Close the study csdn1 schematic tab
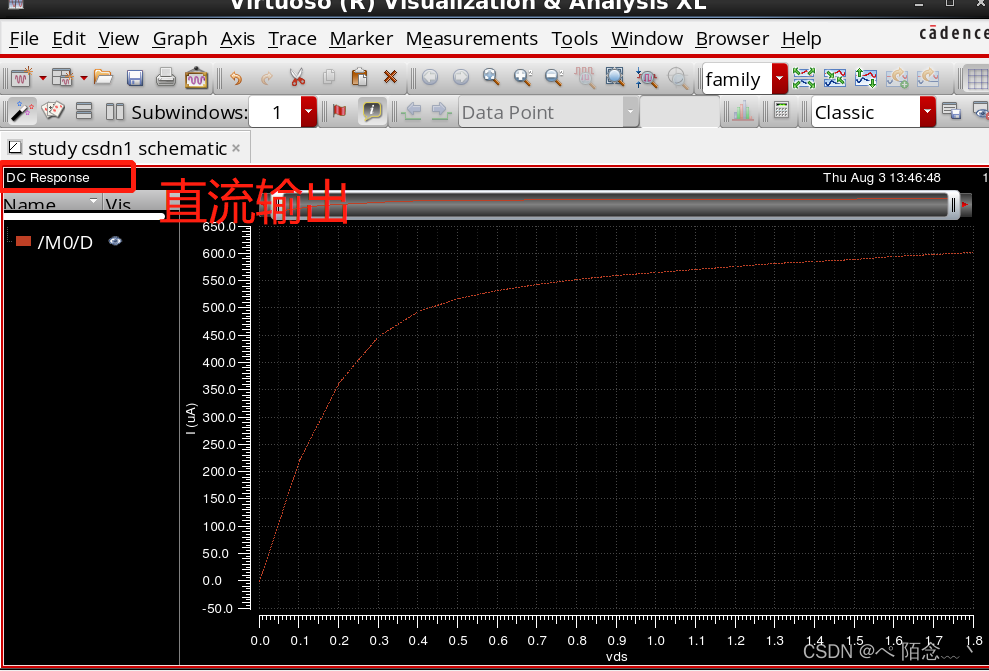The height and width of the screenshot is (671, 989). [x=236, y=148]
